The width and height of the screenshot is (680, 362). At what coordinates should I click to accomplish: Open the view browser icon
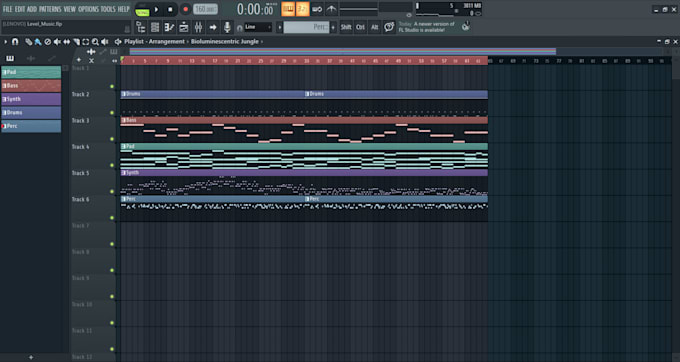[x=141, y=27]
